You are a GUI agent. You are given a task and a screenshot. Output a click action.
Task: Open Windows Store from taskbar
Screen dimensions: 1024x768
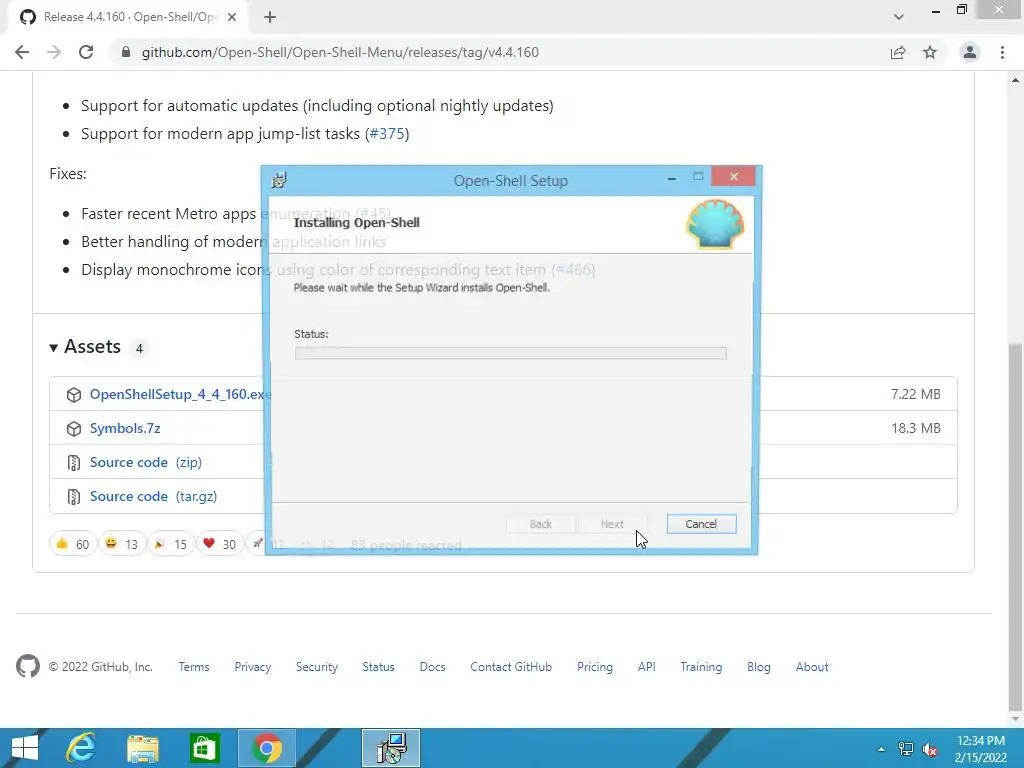[204, 748]
